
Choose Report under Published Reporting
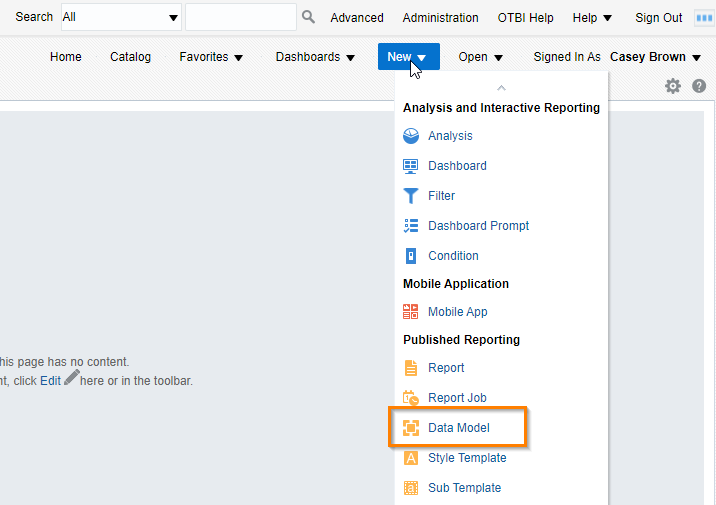(x=446, y=368)
